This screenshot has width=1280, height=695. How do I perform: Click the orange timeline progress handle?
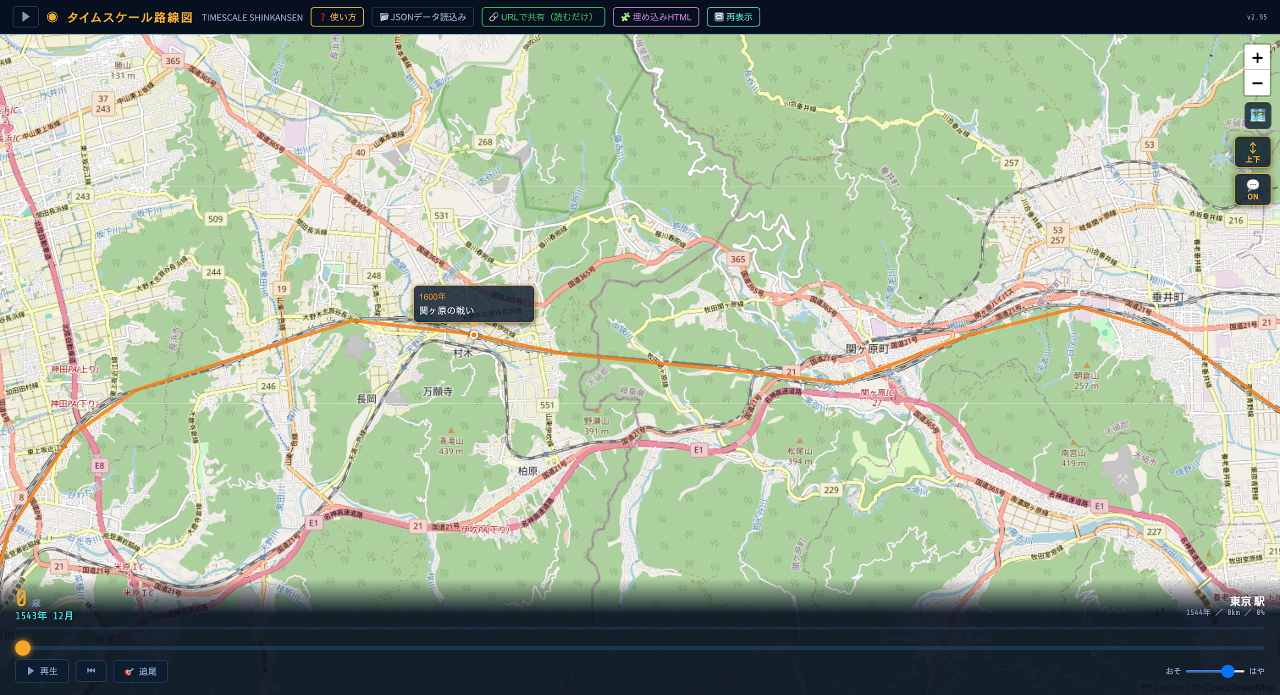tap(22, 648)
